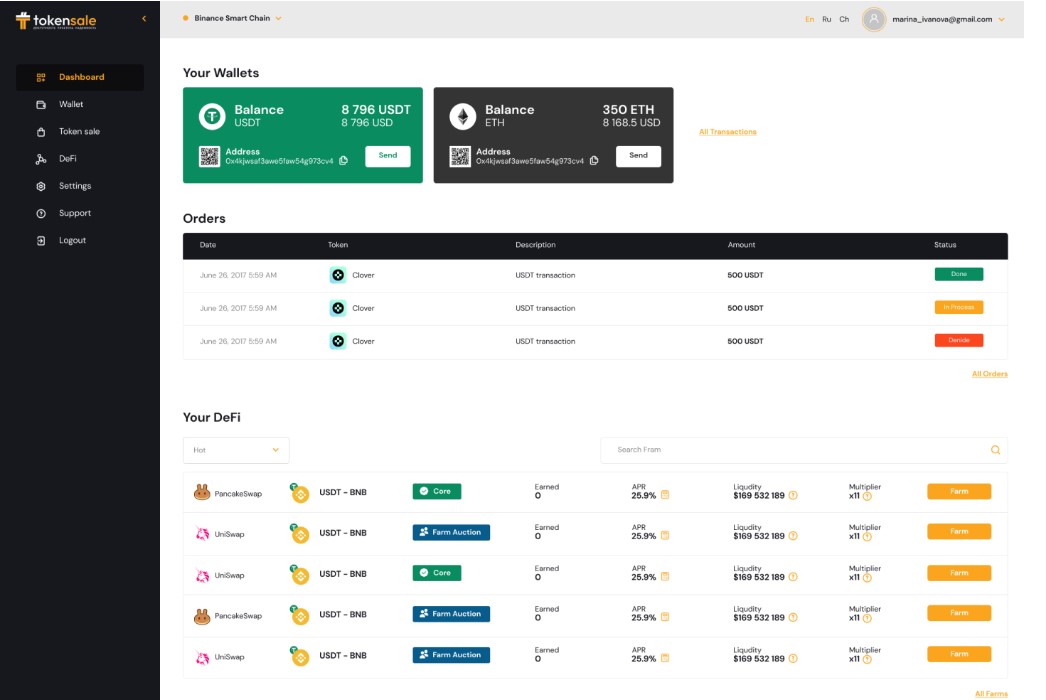Click the 8 796 USDT balance value

click(x=376, y=109)
